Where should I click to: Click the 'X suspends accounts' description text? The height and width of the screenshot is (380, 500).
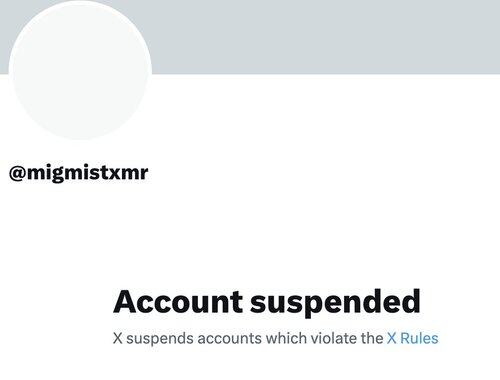point(275,338)
